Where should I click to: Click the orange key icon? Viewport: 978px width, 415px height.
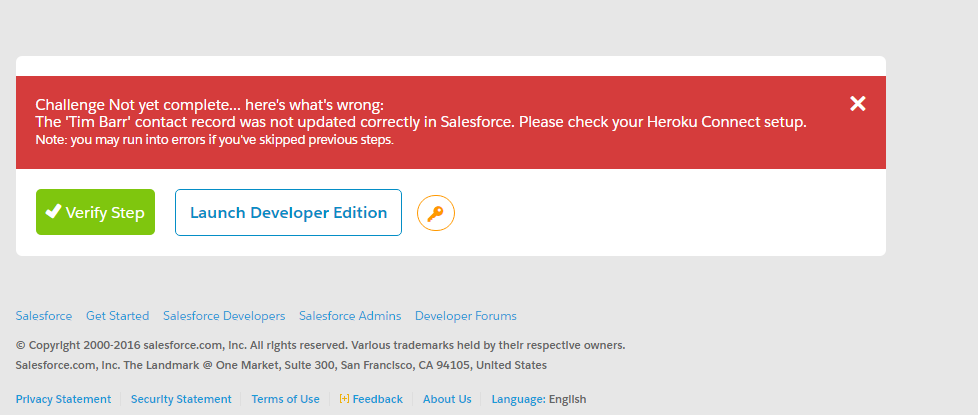435,213
